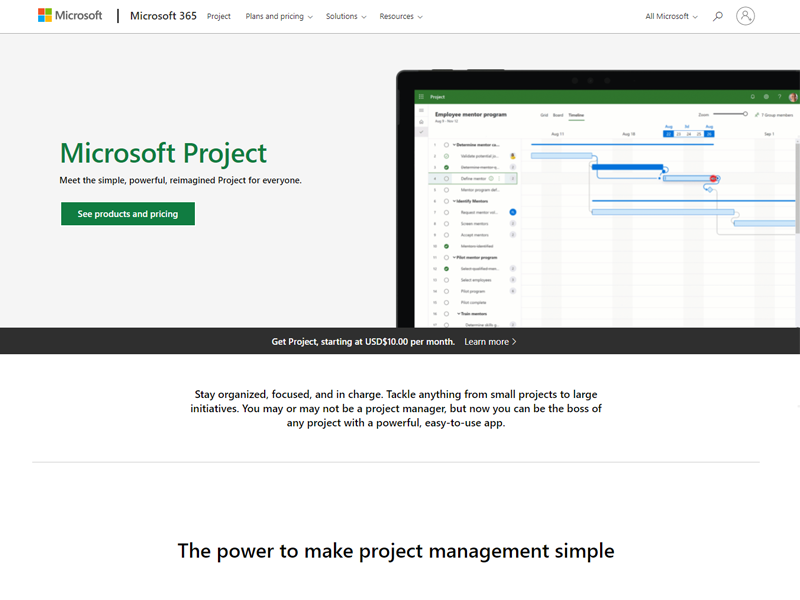Mark Mentor program def... task complete
This screenshot has height=600, width=800.
tap(446, 190)
